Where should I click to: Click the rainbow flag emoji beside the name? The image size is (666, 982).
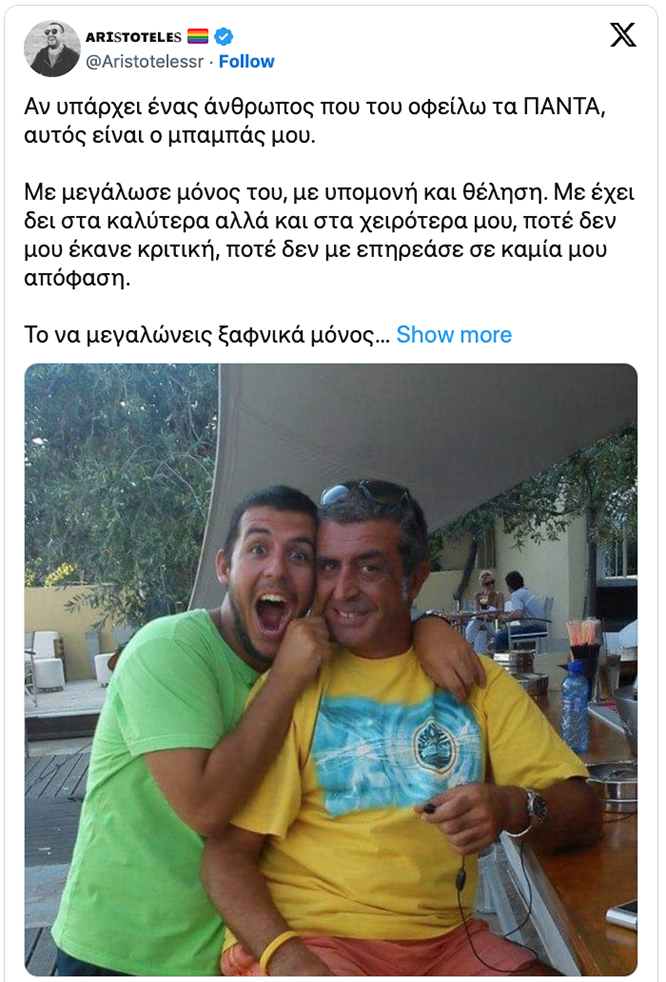(197, 36)
